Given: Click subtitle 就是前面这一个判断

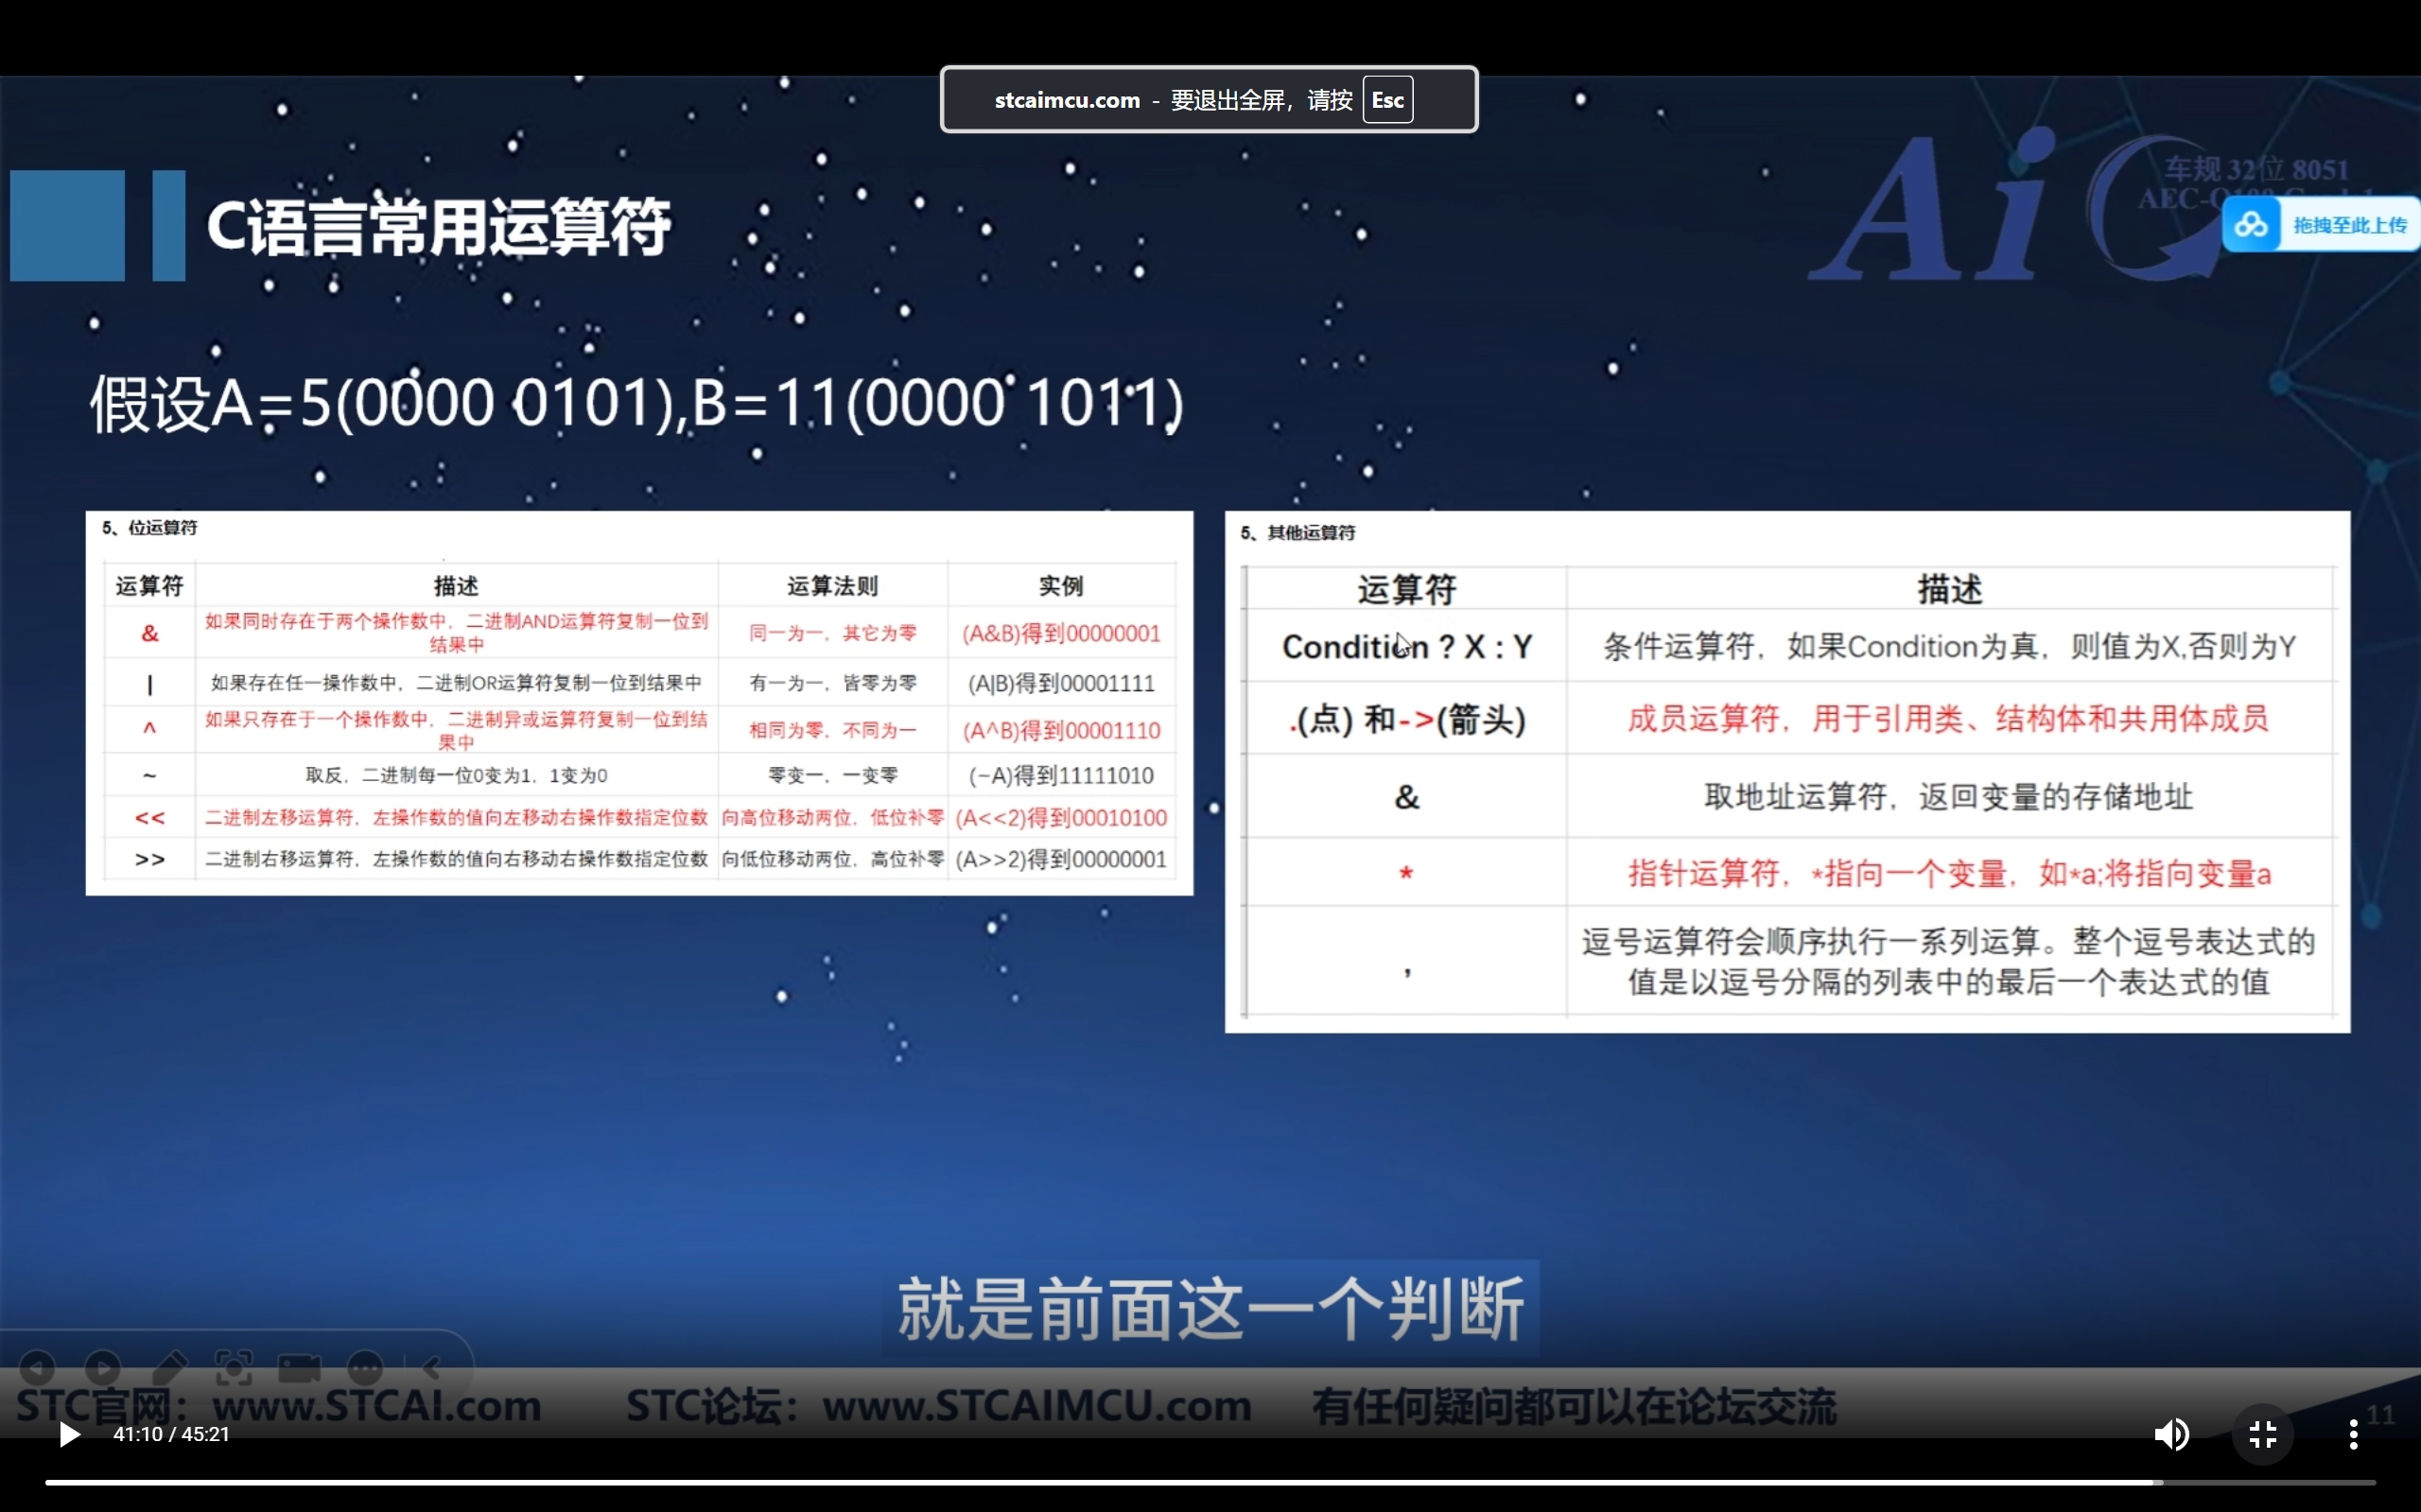Looking at the screenshot, I should coord(1210,1309).
